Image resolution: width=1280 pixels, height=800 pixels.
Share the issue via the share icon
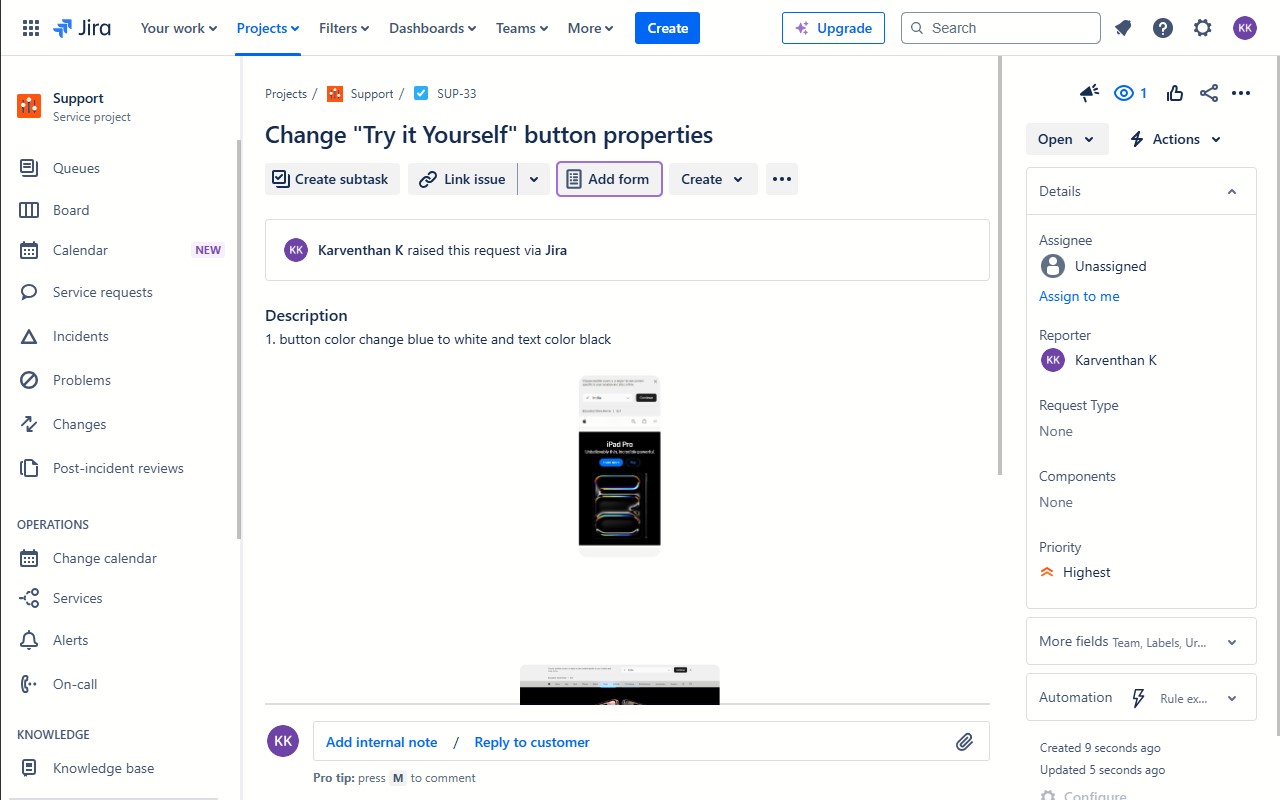(1208, 92)
